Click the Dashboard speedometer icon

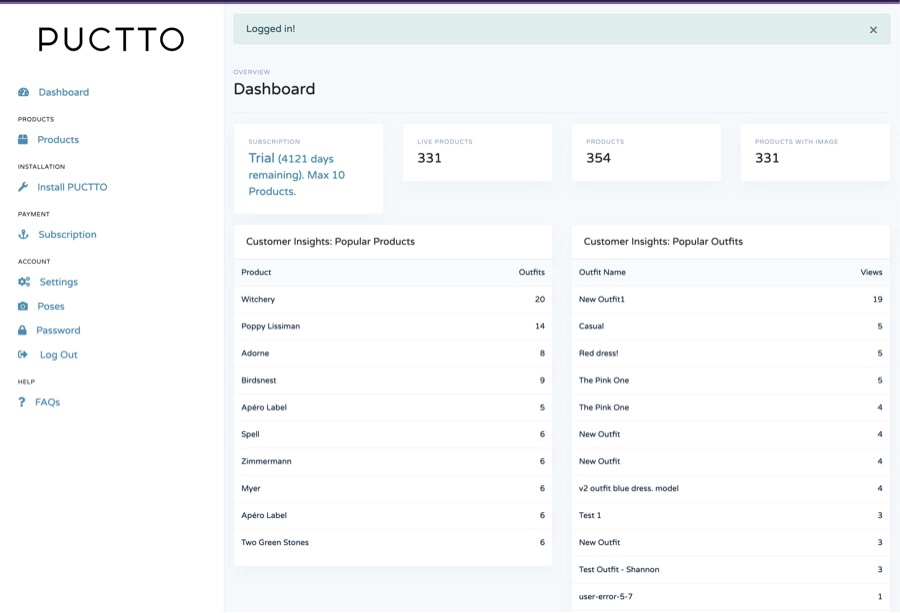24,92
